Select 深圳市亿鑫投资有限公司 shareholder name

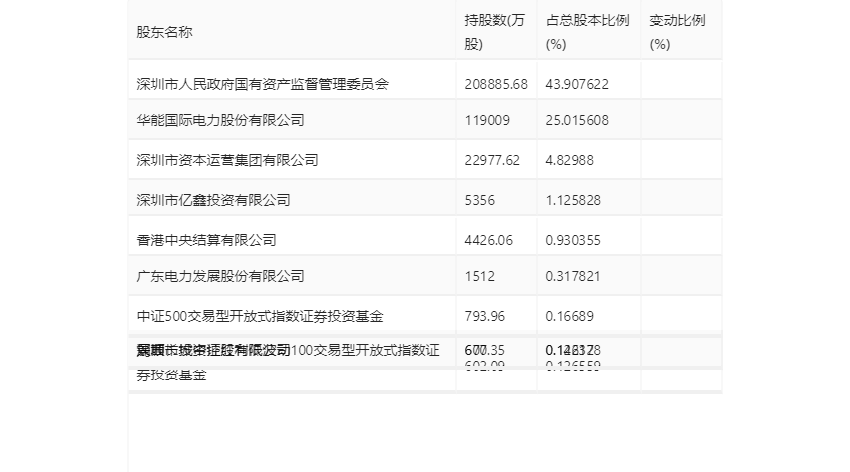pyautogui.click(x=213, y=200)
